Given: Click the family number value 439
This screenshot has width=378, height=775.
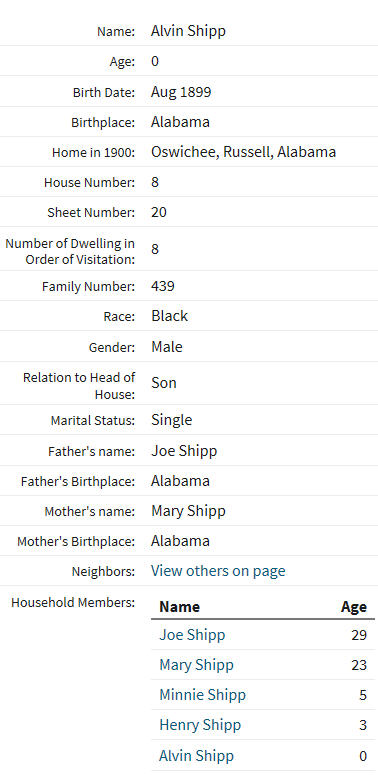Looking at the screenshot, I should 163,286.
